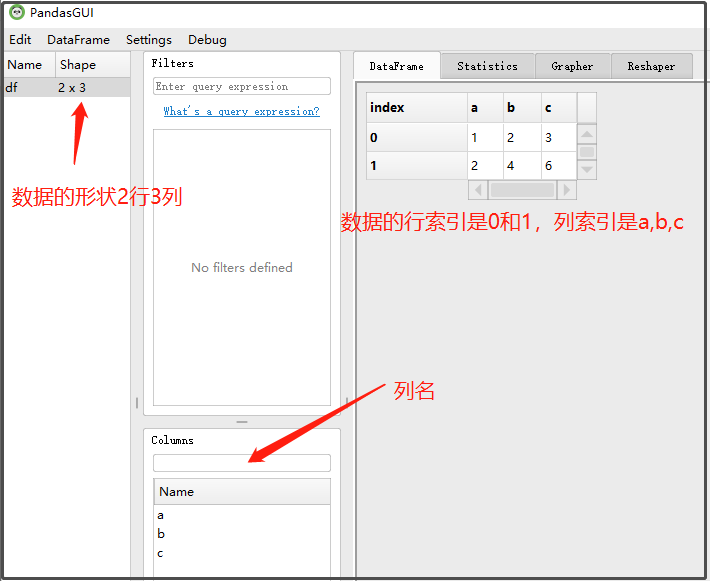Switch to the DataFrame tab
The height and width of the screenshot is (581, 710).
(x=397, y=66)
